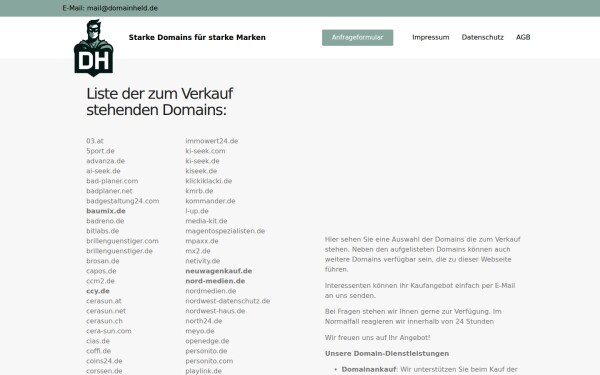Click the 'Starke Domains für starke Marken' tagline

(197, 38)
